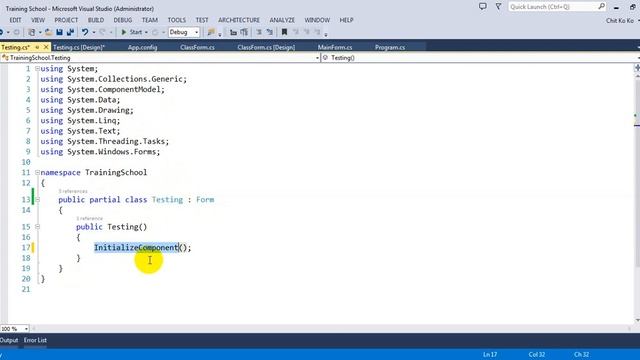
Task: Click line number 21 in the margin
Action: [x=26, y=289]
